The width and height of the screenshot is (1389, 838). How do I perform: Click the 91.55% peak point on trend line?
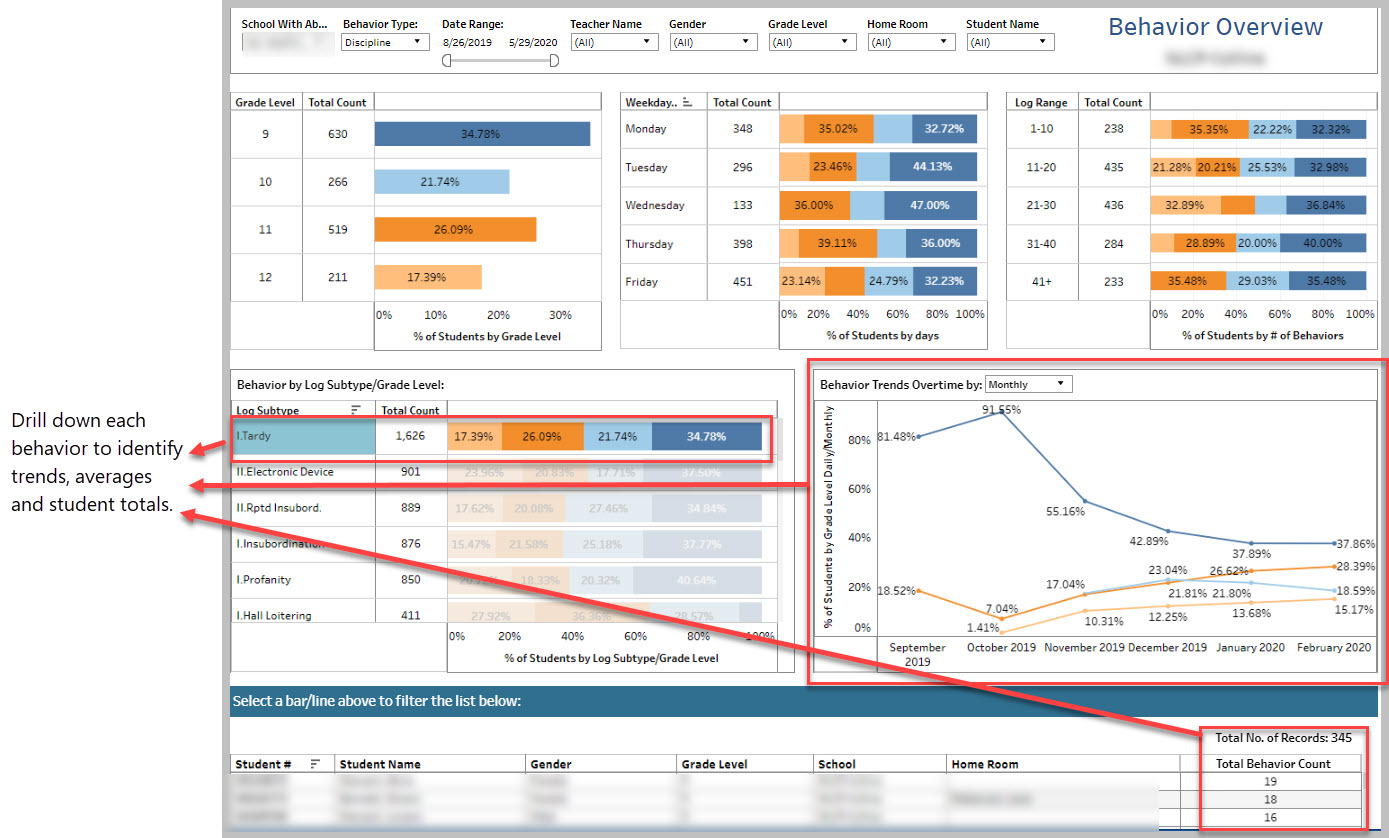point(1001,414)
